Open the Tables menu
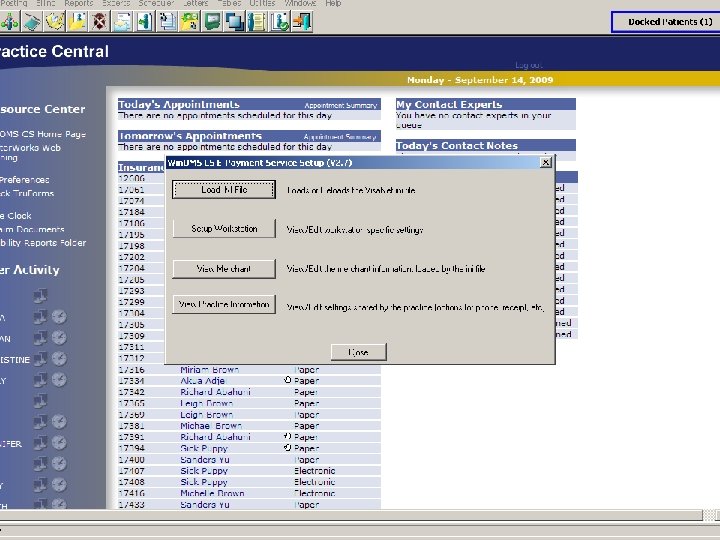720x540 pixels. (x=229, y=3)
